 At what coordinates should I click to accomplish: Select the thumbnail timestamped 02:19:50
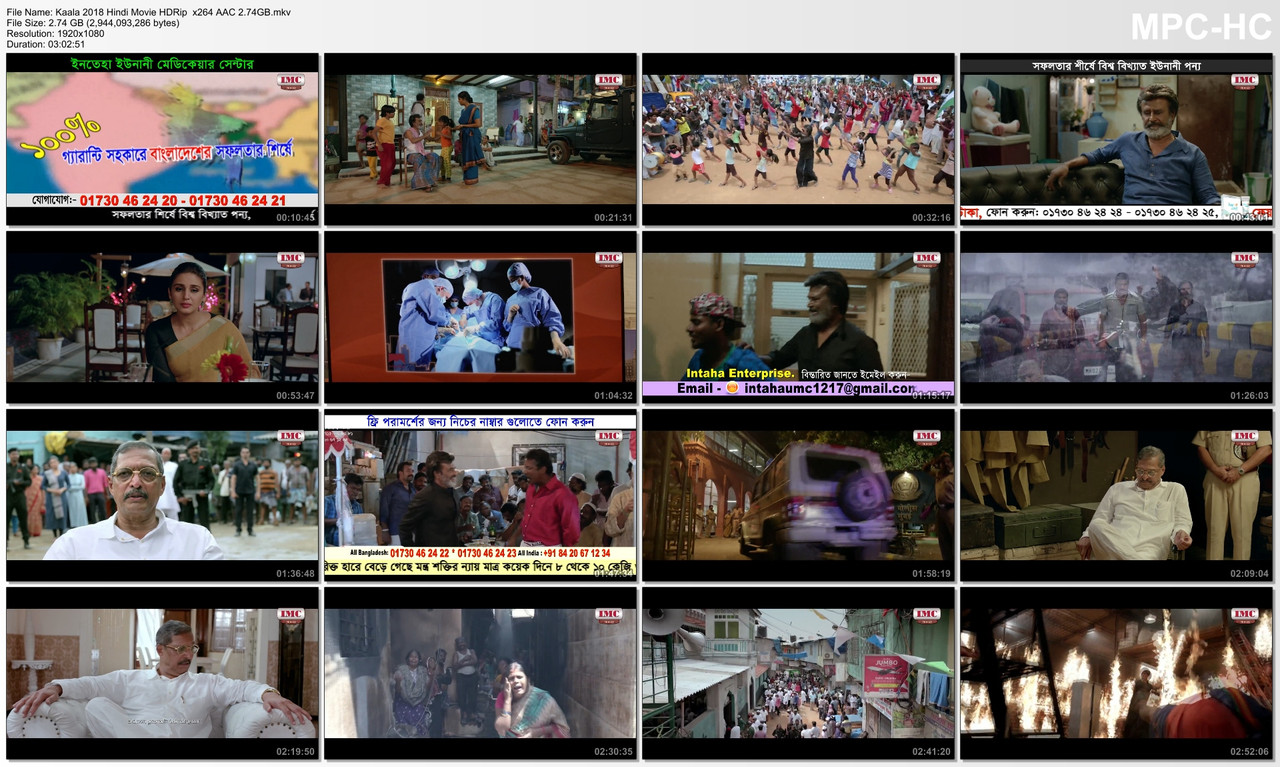[162, 673]
